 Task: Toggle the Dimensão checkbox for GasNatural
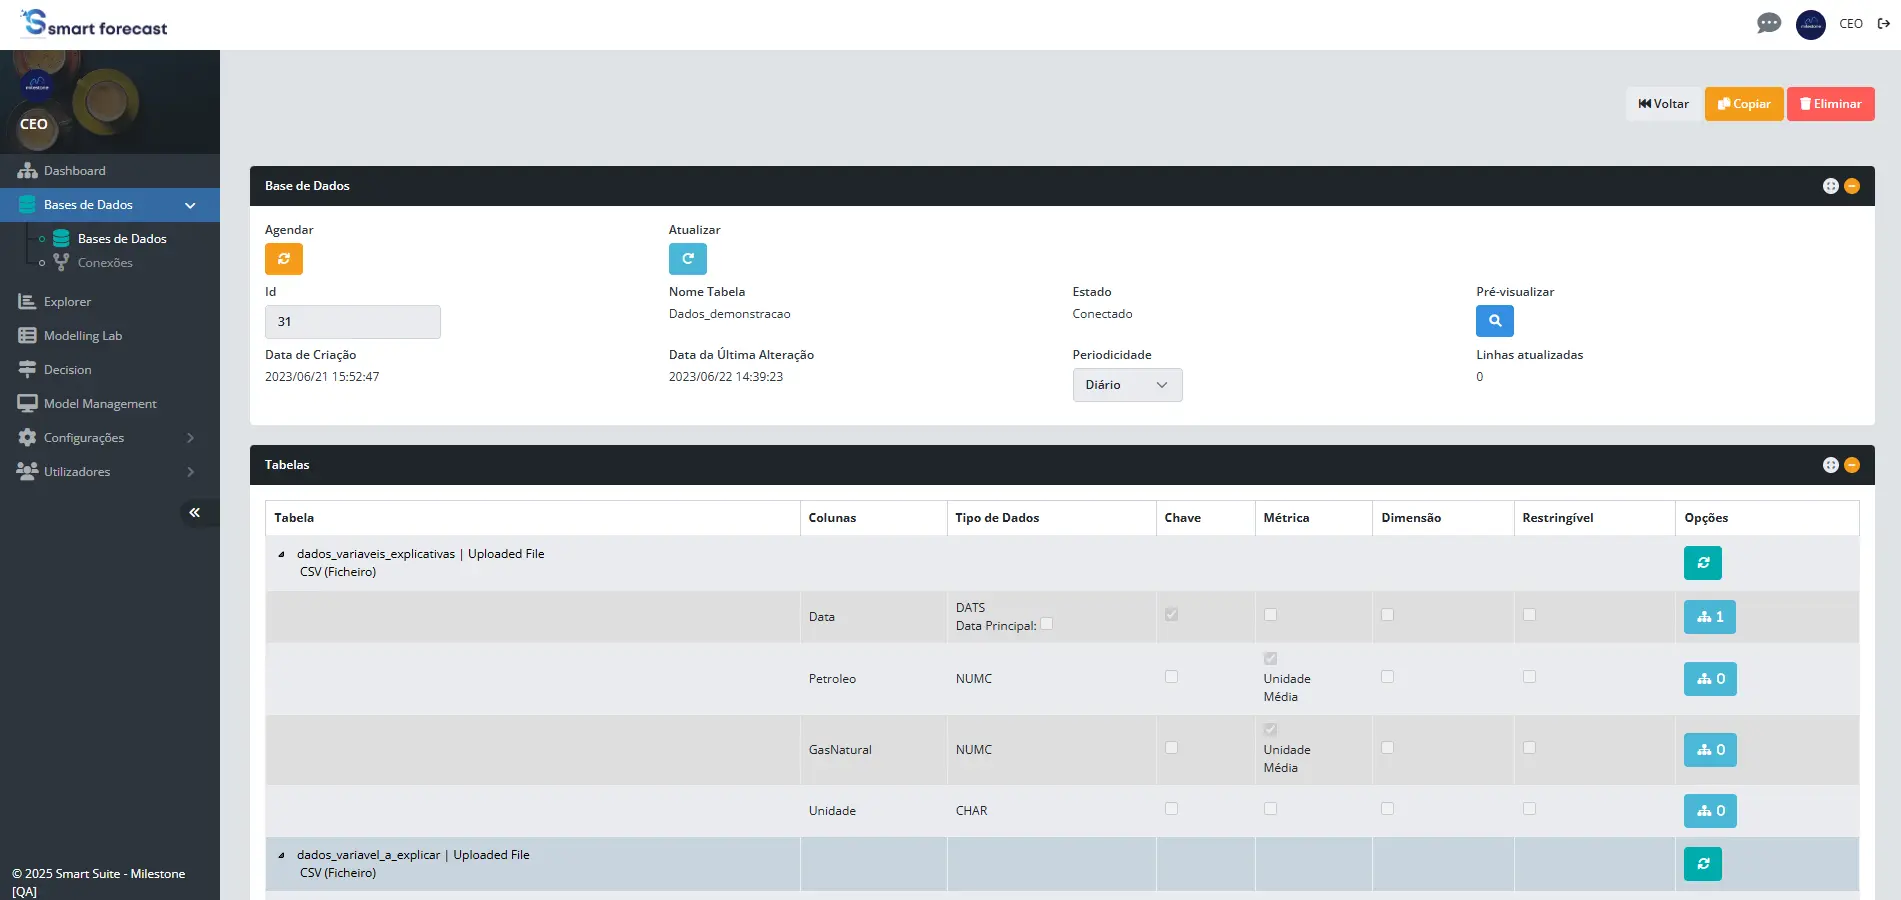(x=1387, y=747)
